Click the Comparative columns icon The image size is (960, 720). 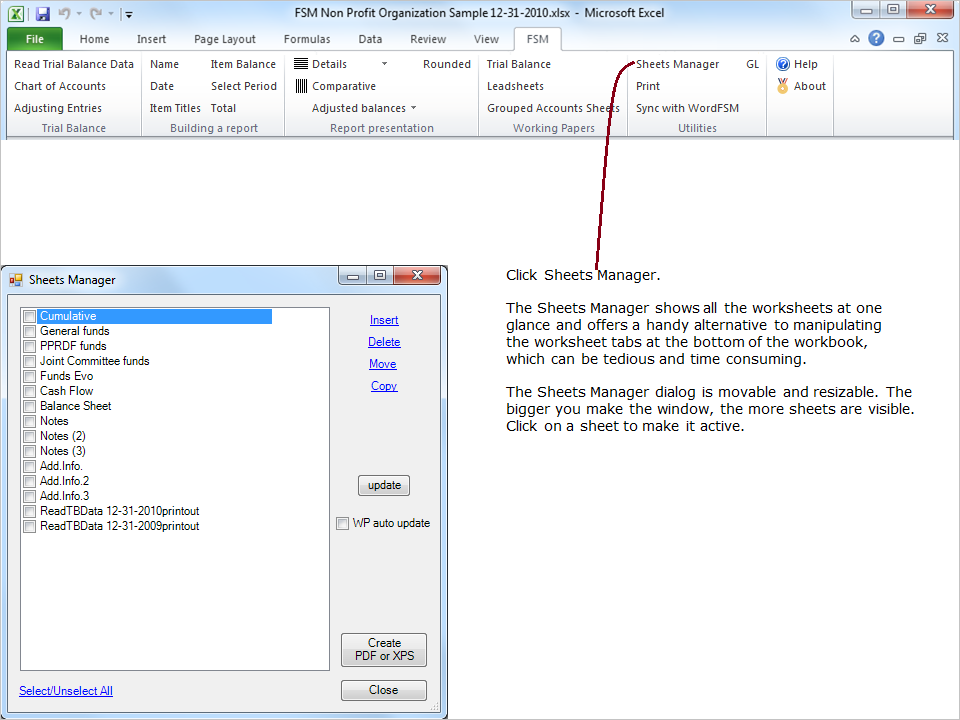(301, 86)
